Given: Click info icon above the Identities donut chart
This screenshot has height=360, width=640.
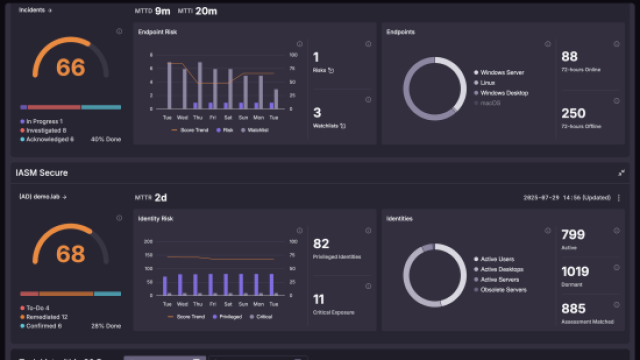Looking at the screenshot, I should pyautogui.click(x=548, y=231).
